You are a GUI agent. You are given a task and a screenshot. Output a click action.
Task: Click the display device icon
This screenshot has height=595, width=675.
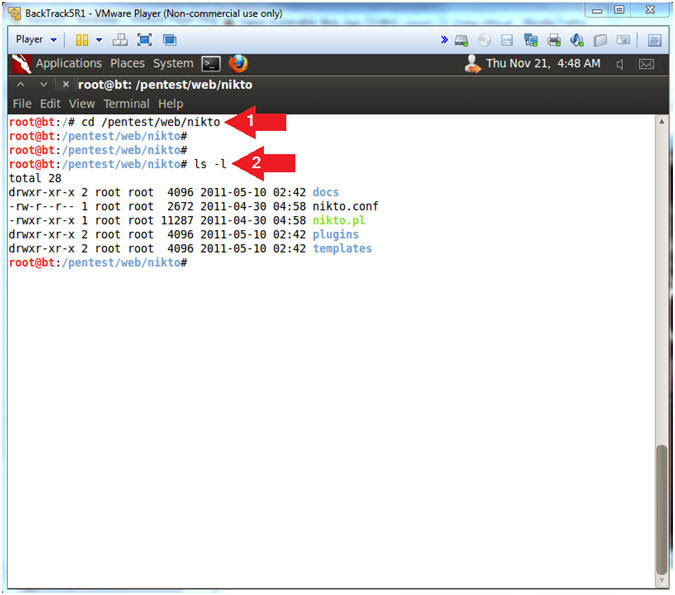[623, 40]
